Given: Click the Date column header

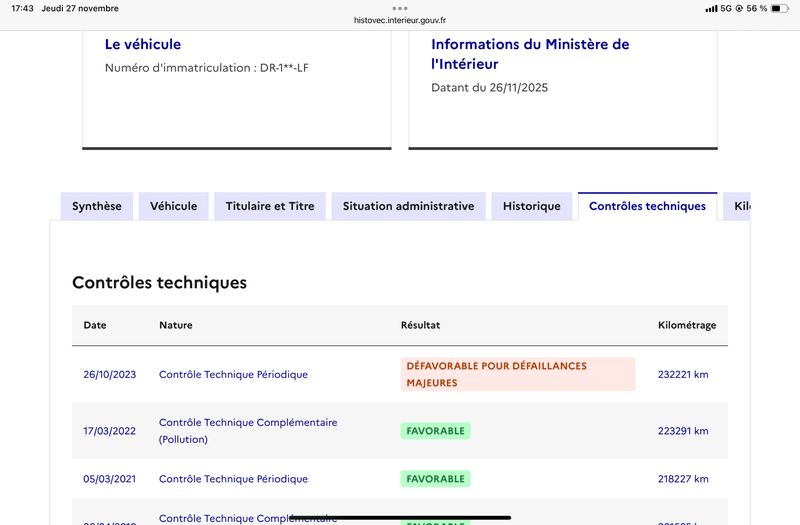Looking at the screenshot, I should (95, 325).
